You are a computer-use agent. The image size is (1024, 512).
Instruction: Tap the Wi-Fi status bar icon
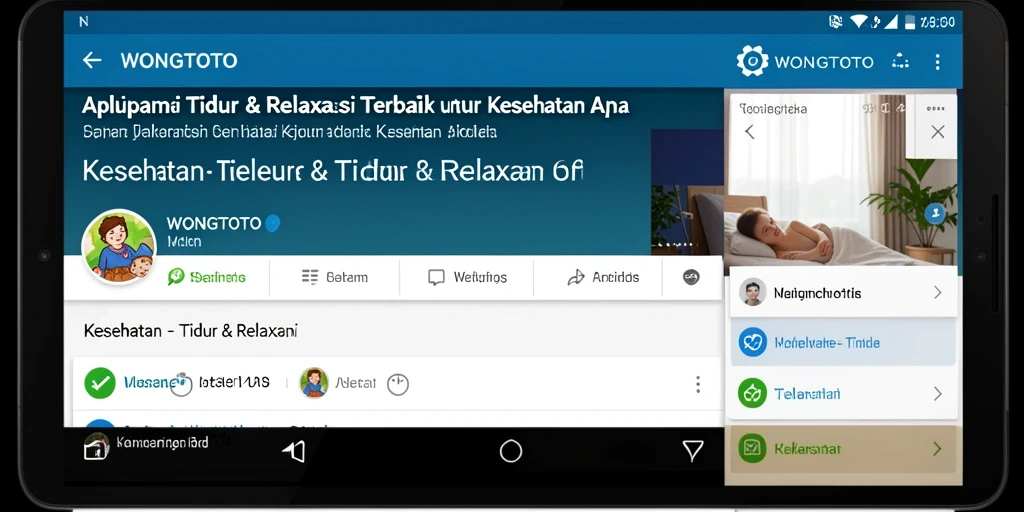858,22
